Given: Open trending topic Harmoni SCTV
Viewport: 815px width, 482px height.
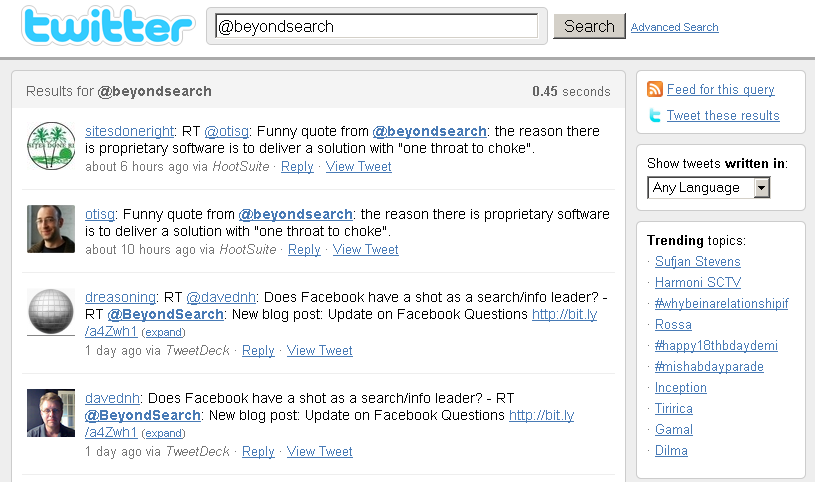Looking at the screenshot, I should pos(698,282).
